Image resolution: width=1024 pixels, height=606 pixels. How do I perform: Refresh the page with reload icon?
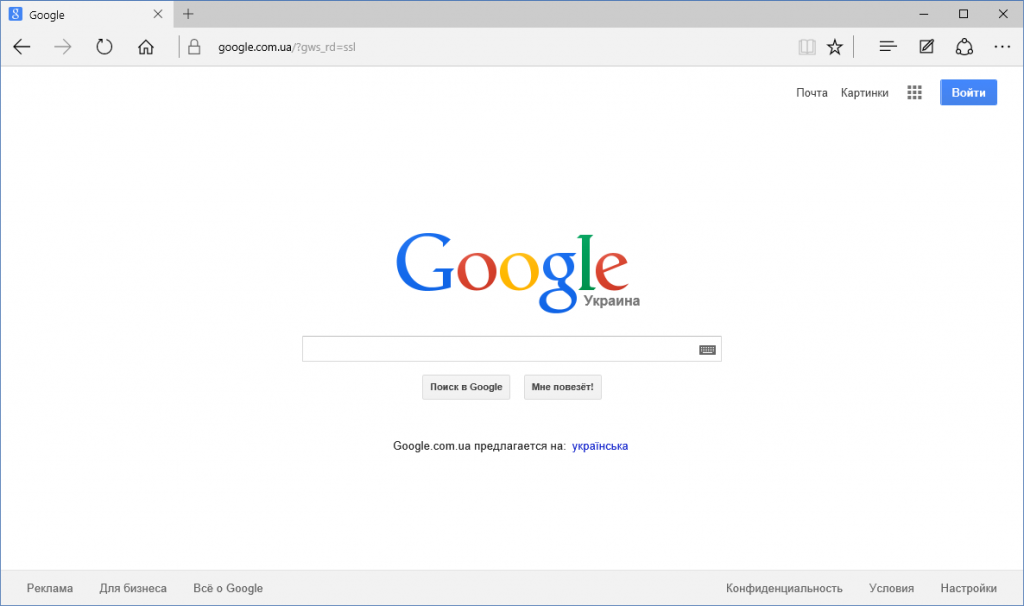pyautogui.click(x=104, y=47)
